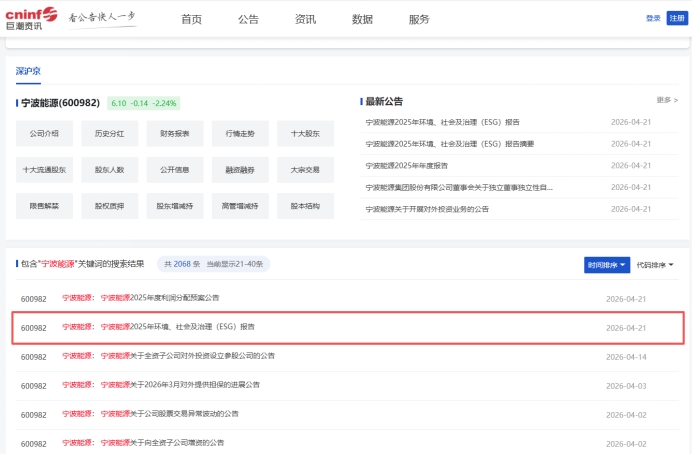Image resolution: width=693 pixels, height=455 pixels.
Task: Open 公司介绍 for 宁波能源
Action: pos(44,133)
